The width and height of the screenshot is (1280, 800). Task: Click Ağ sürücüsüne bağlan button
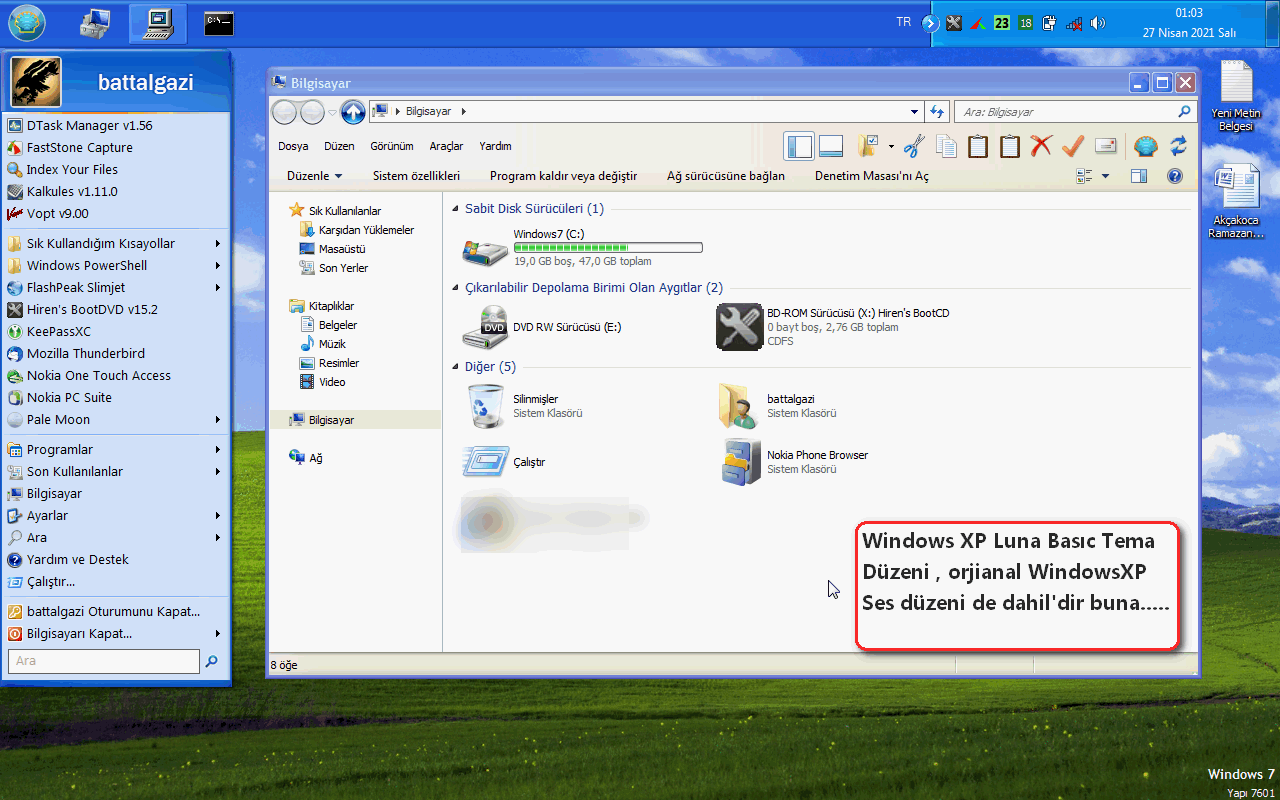pyautogui.click(x=726, y=176)
